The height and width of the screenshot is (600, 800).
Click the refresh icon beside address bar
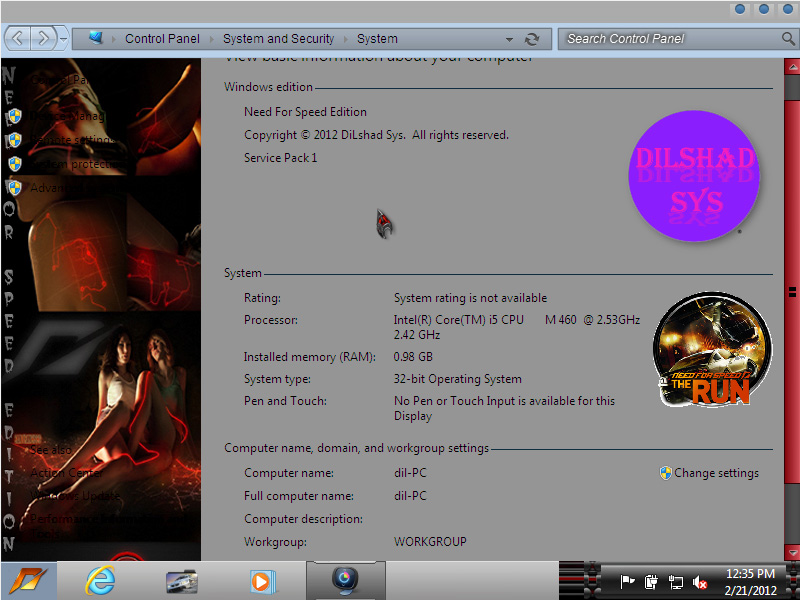point(532,39)
